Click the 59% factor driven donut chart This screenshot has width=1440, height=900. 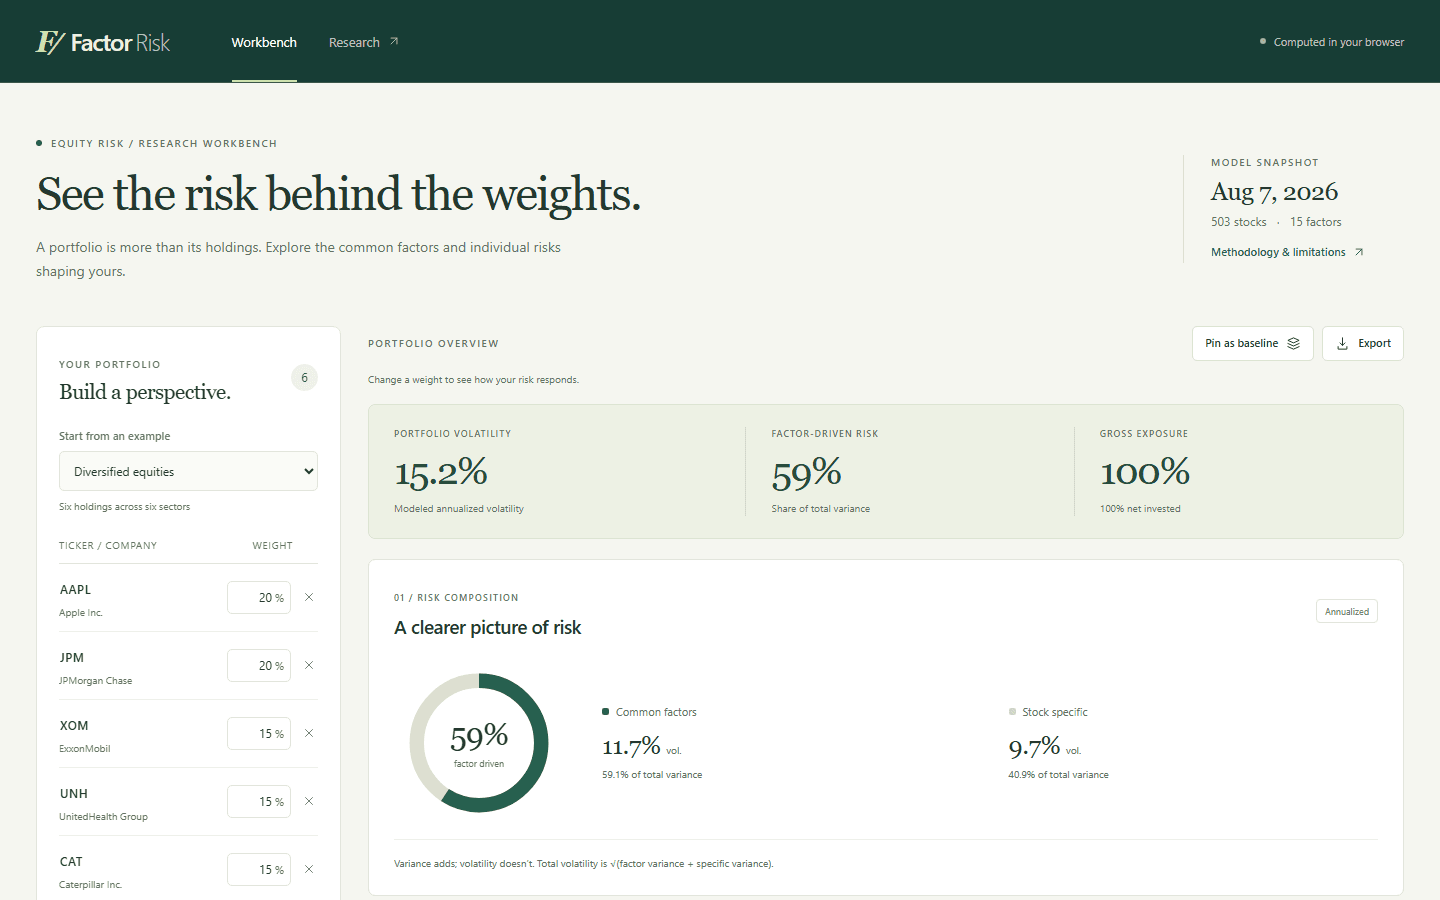click(479, 743)
